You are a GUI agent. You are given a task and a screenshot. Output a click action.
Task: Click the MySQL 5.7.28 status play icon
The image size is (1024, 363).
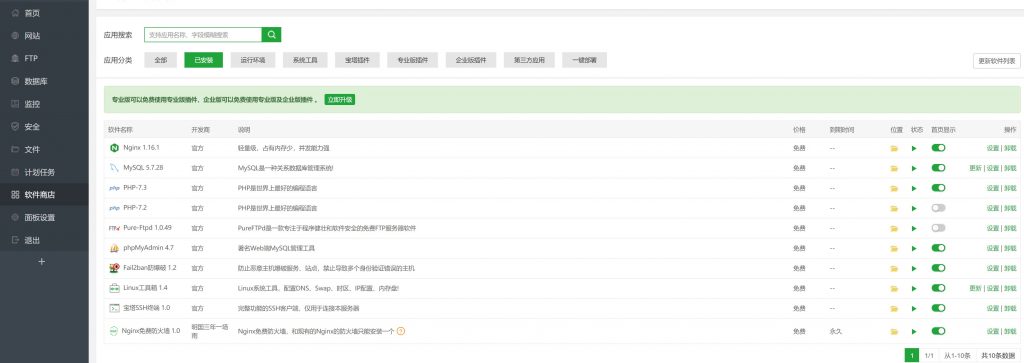914,168
